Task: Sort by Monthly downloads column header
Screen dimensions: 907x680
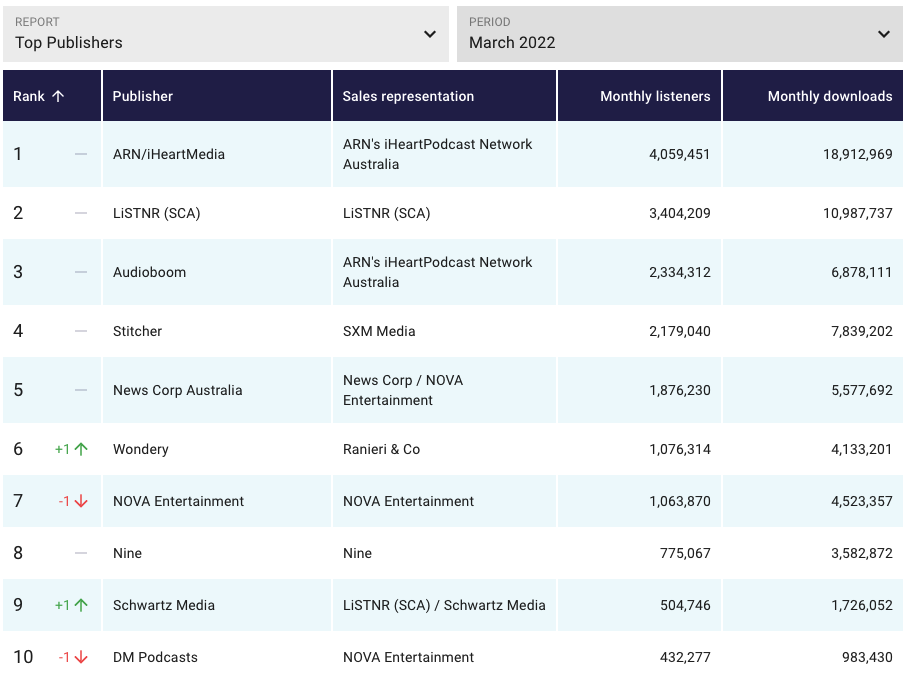Action: [813, 96]
